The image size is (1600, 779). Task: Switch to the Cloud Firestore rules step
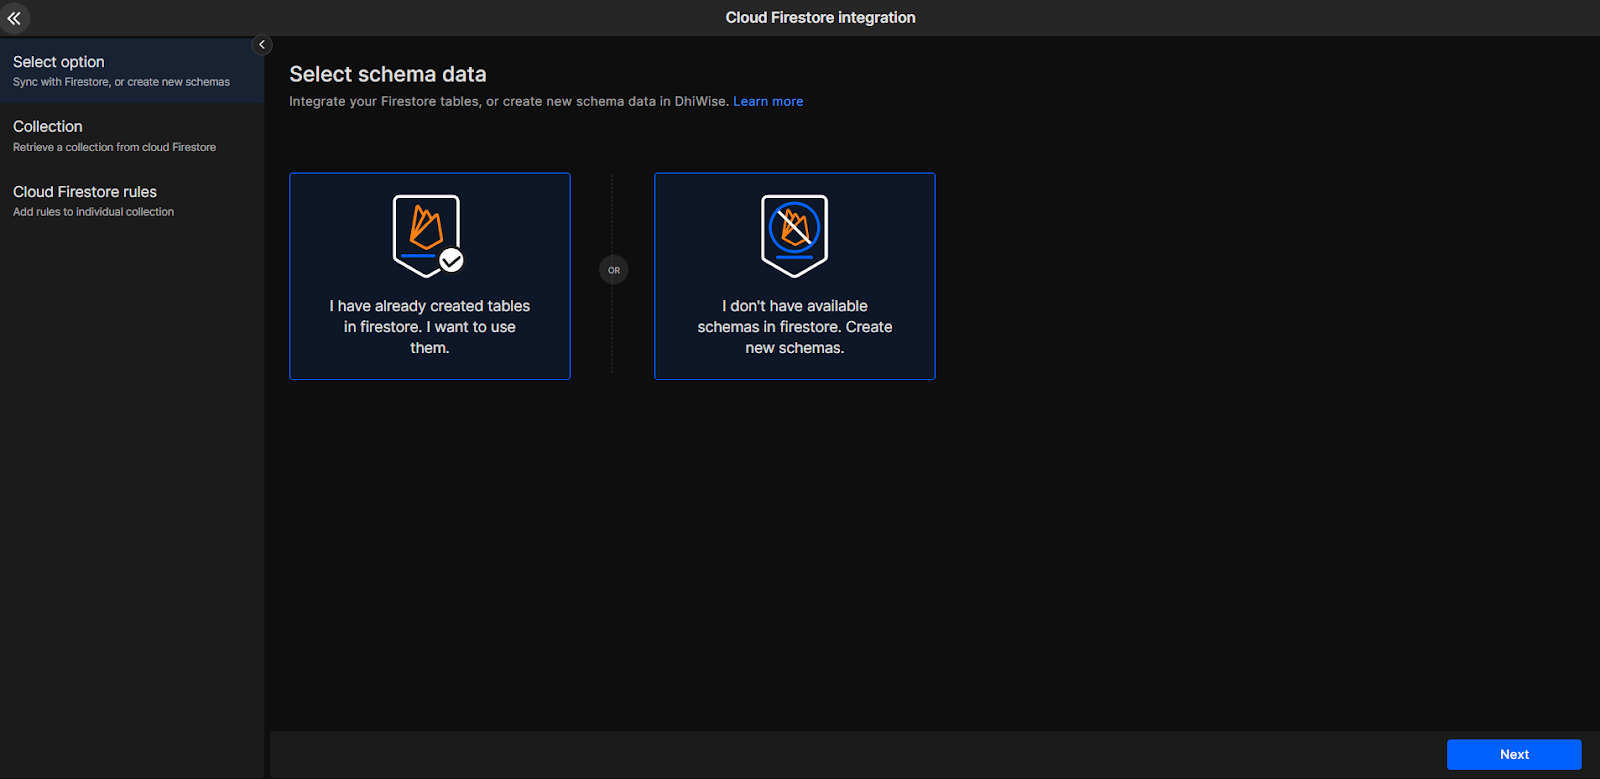click(x=85, y=192)
